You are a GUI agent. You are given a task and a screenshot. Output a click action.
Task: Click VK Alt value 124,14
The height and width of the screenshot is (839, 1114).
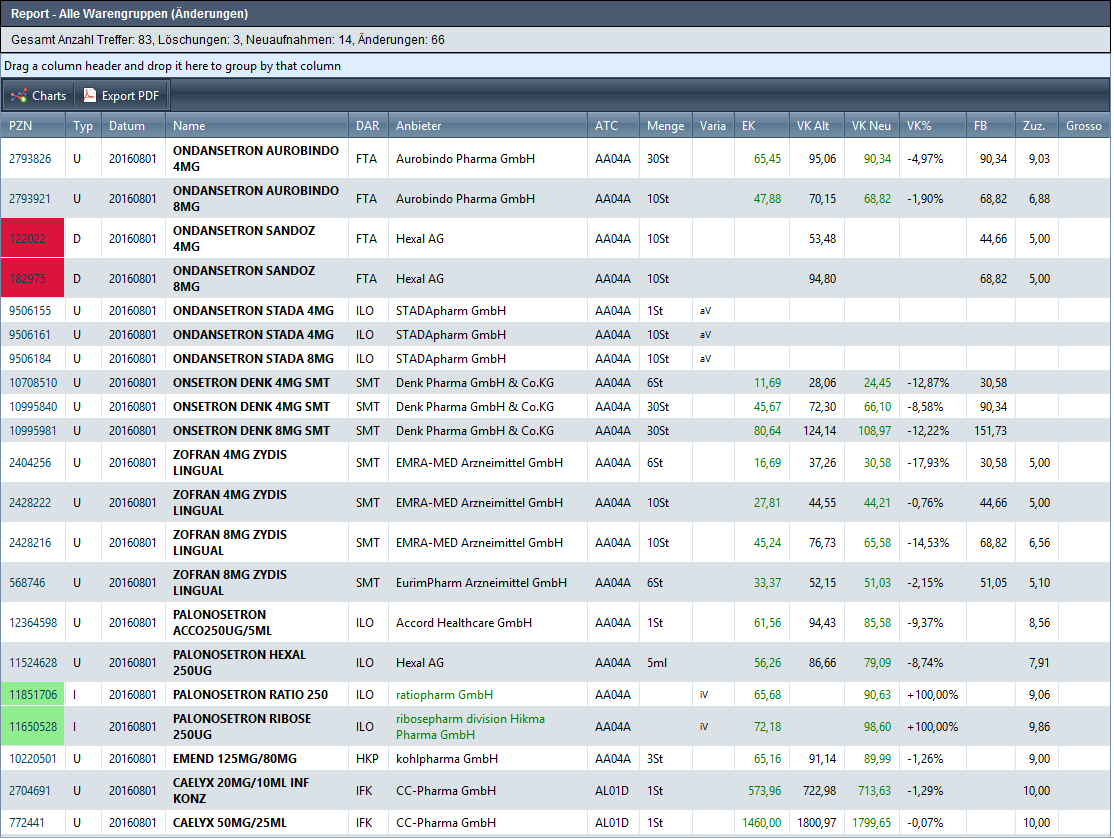(x=819, y=431)
